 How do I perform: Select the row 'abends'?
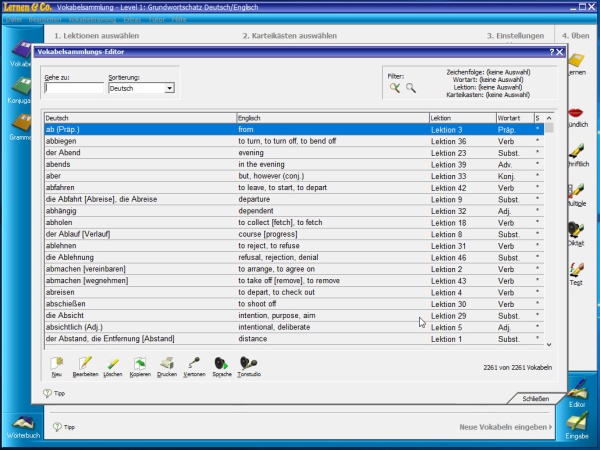point(294,165)
